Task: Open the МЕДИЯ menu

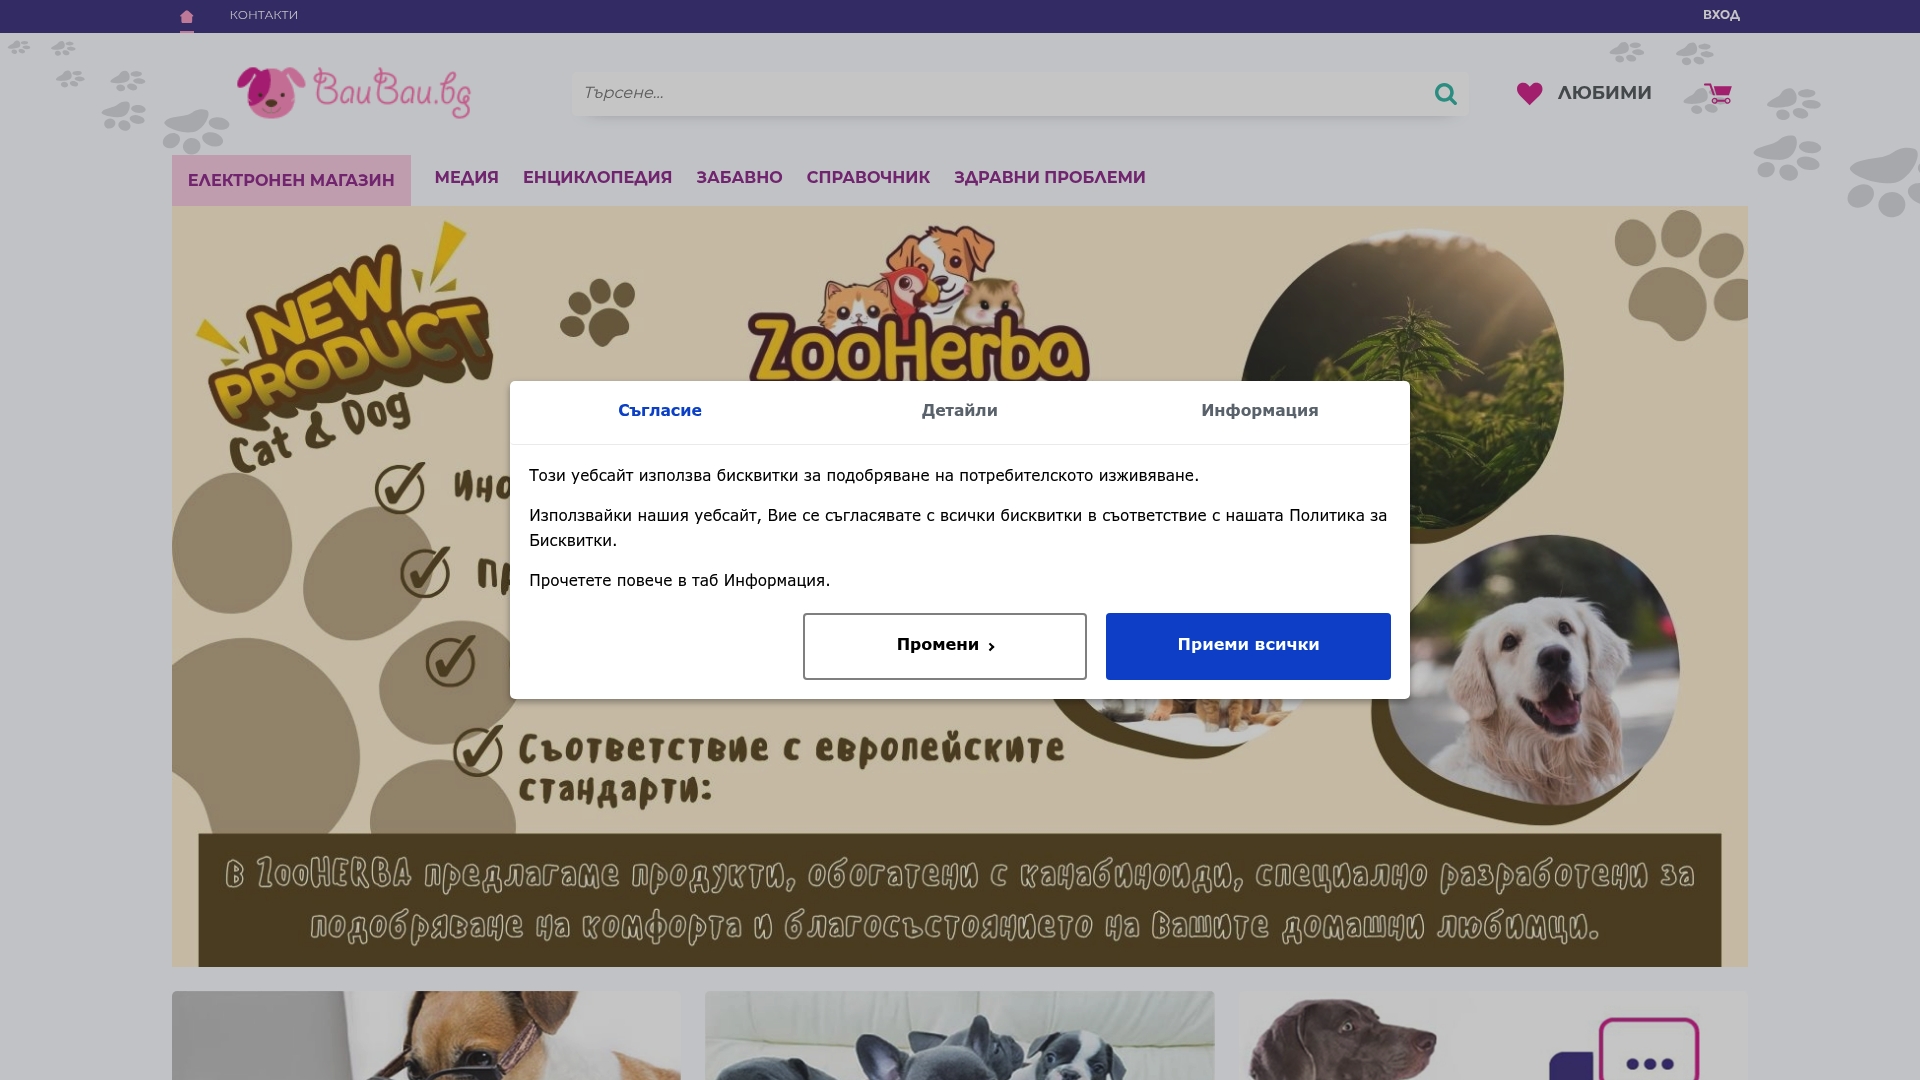Action: (466, 177)
